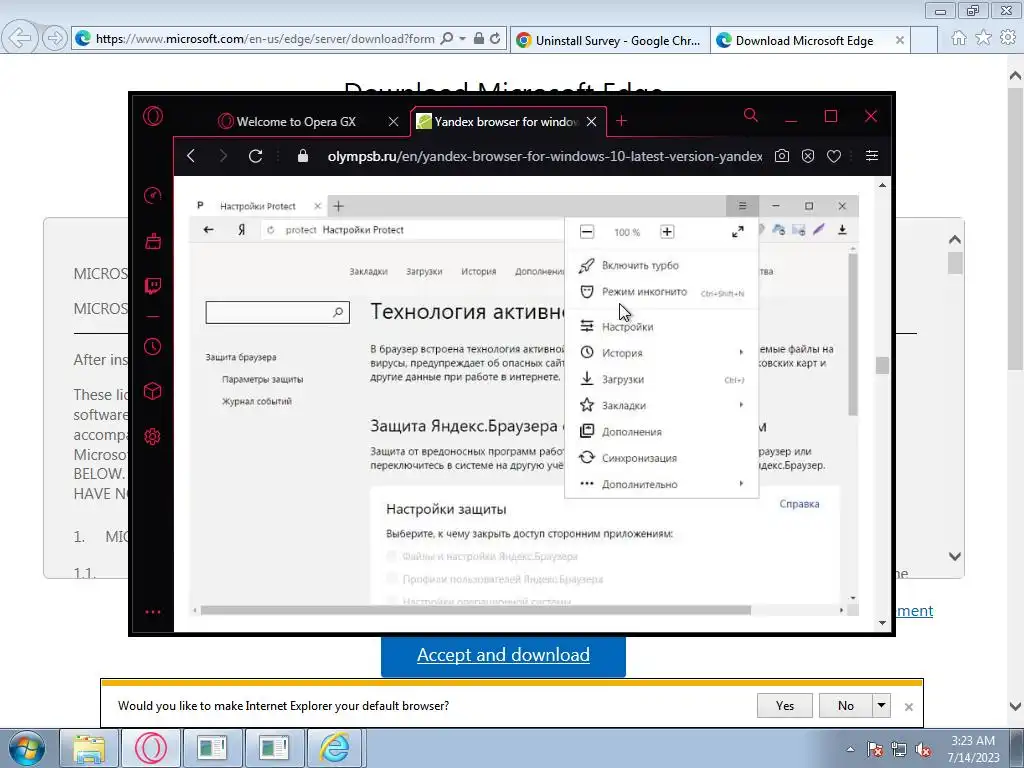Image resolution: width=1024 pixels, height=768 pixels.
Task: Open Twitch icon in Opera sidebar
Action: pos(153,285)
